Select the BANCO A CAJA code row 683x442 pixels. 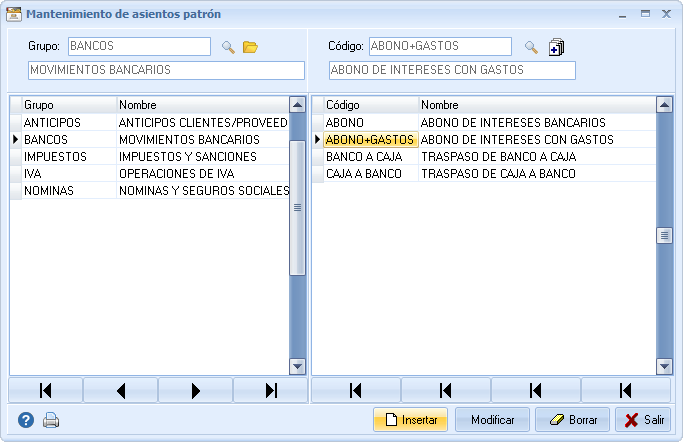[484, 157]
